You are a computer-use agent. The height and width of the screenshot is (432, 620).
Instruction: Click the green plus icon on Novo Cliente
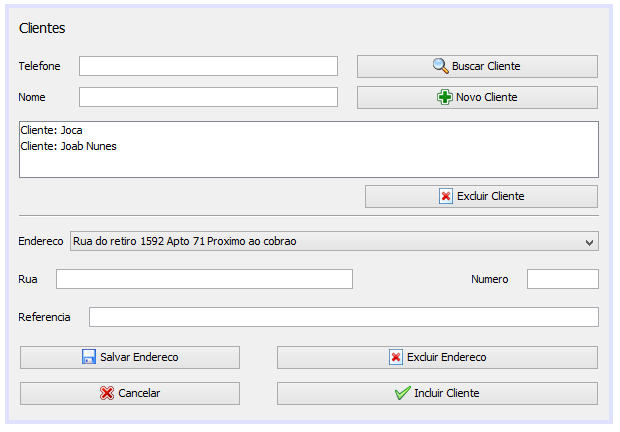(445, 97)
